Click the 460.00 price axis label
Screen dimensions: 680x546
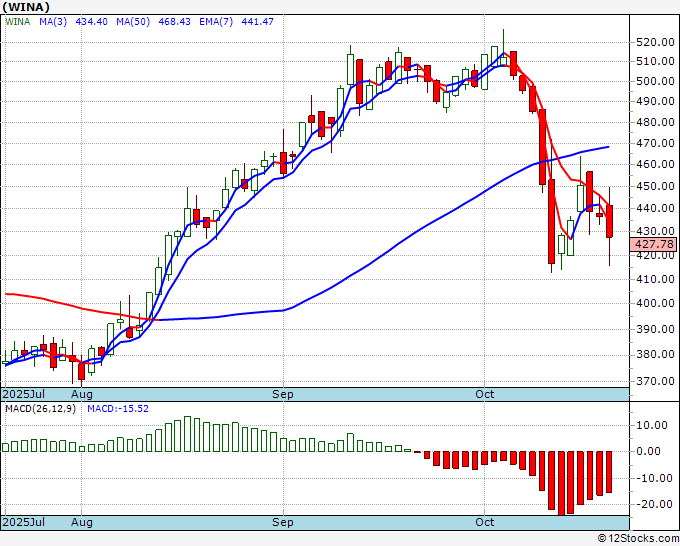pos(655,164)
